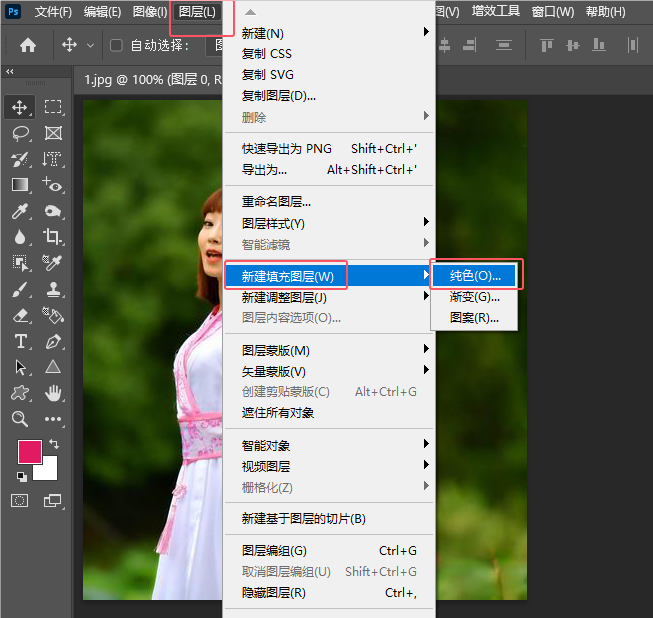Open the 窗口(W) menu

553,12
